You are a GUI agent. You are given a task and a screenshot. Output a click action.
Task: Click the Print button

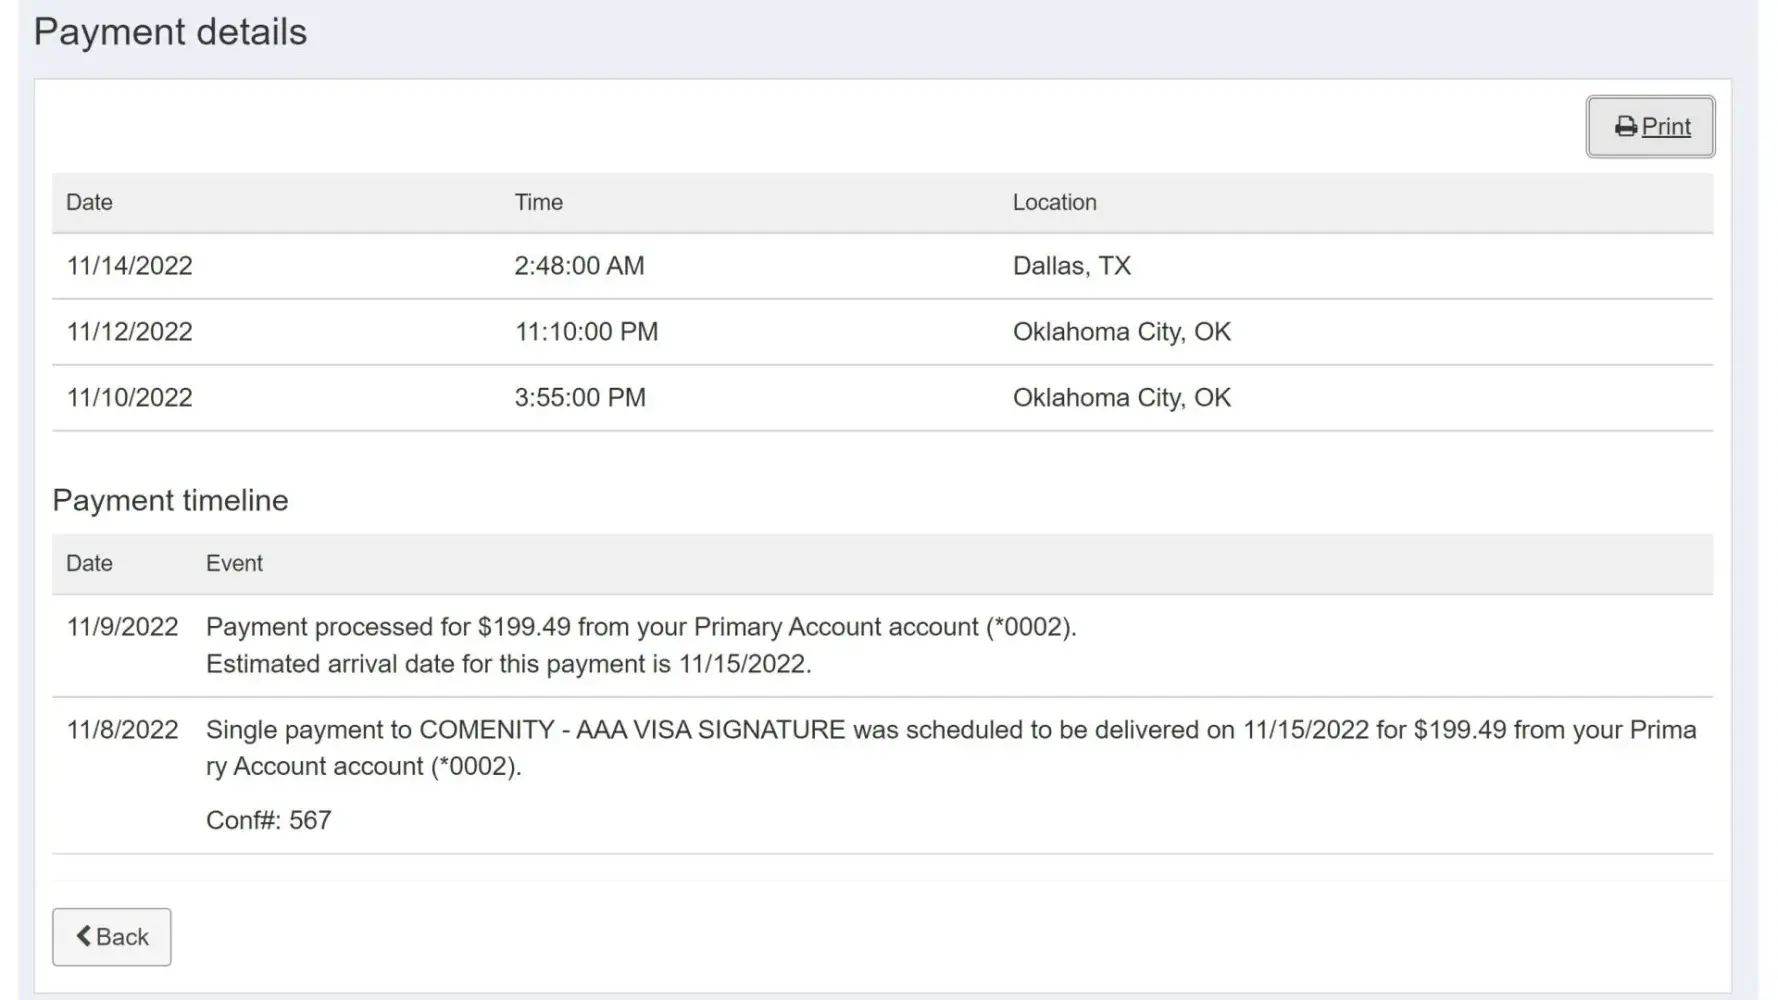(x=1650, y=127)
